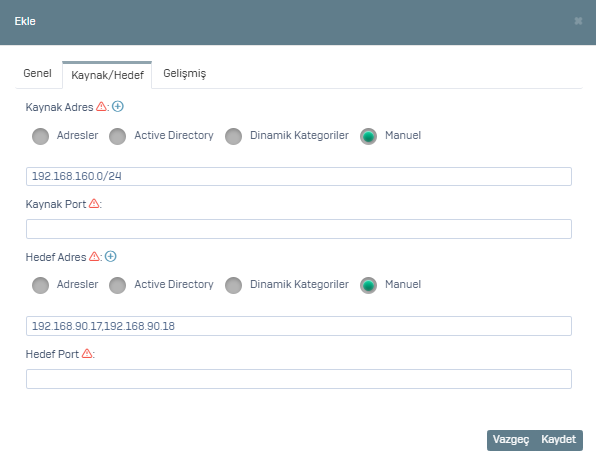596x464 pixels.
Task: Select Dinamik Kategoriler radio under Hedef Adres
Action: click(233, 285)
